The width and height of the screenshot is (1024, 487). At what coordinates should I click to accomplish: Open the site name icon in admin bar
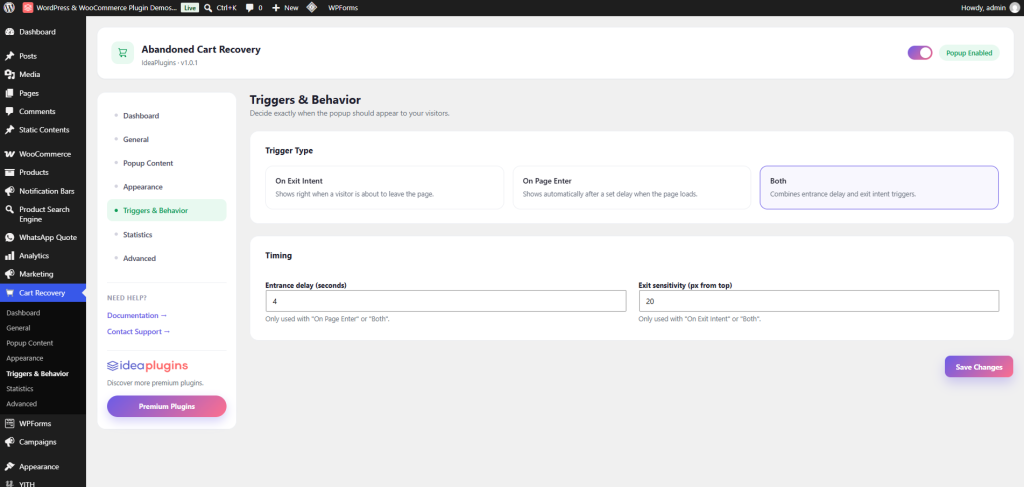[28, 8]
